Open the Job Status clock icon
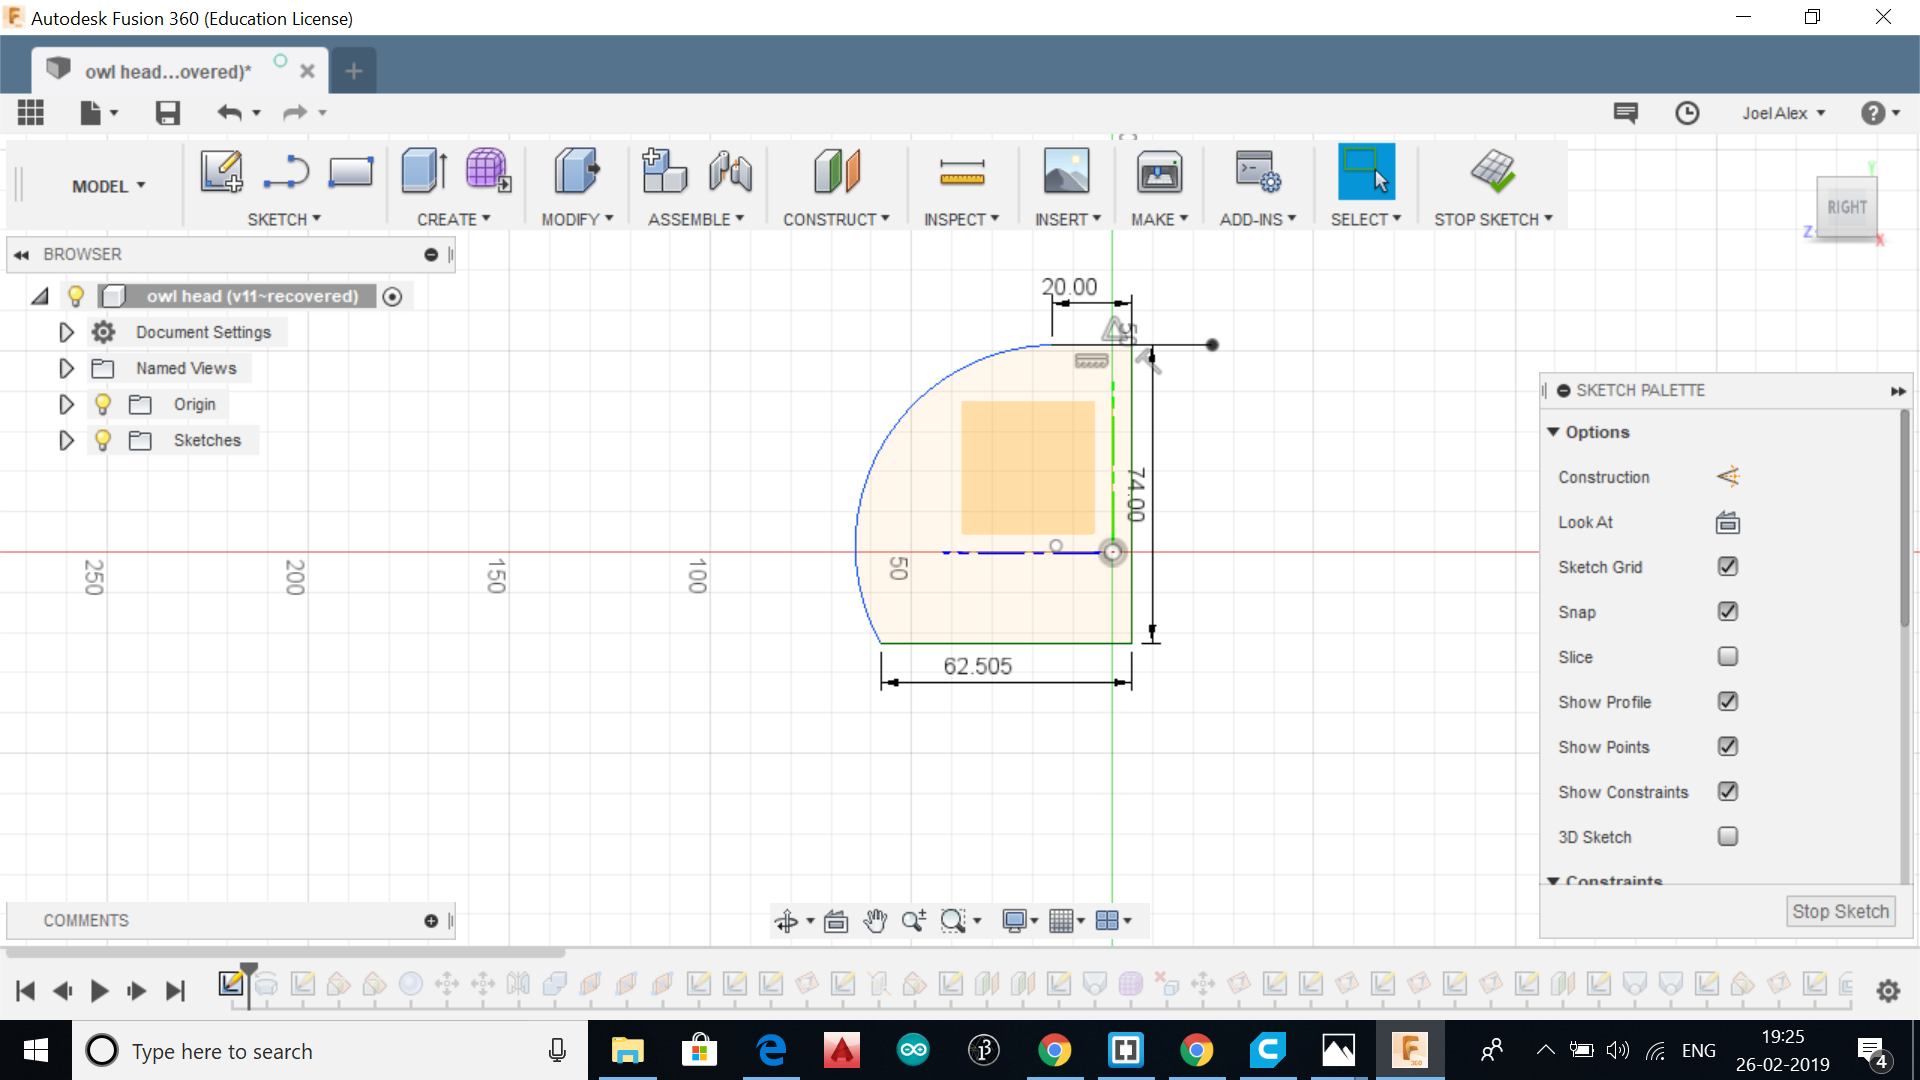Viewport: 1920px width, 1080px height. pyautogui.click(x=1687, y=113)
